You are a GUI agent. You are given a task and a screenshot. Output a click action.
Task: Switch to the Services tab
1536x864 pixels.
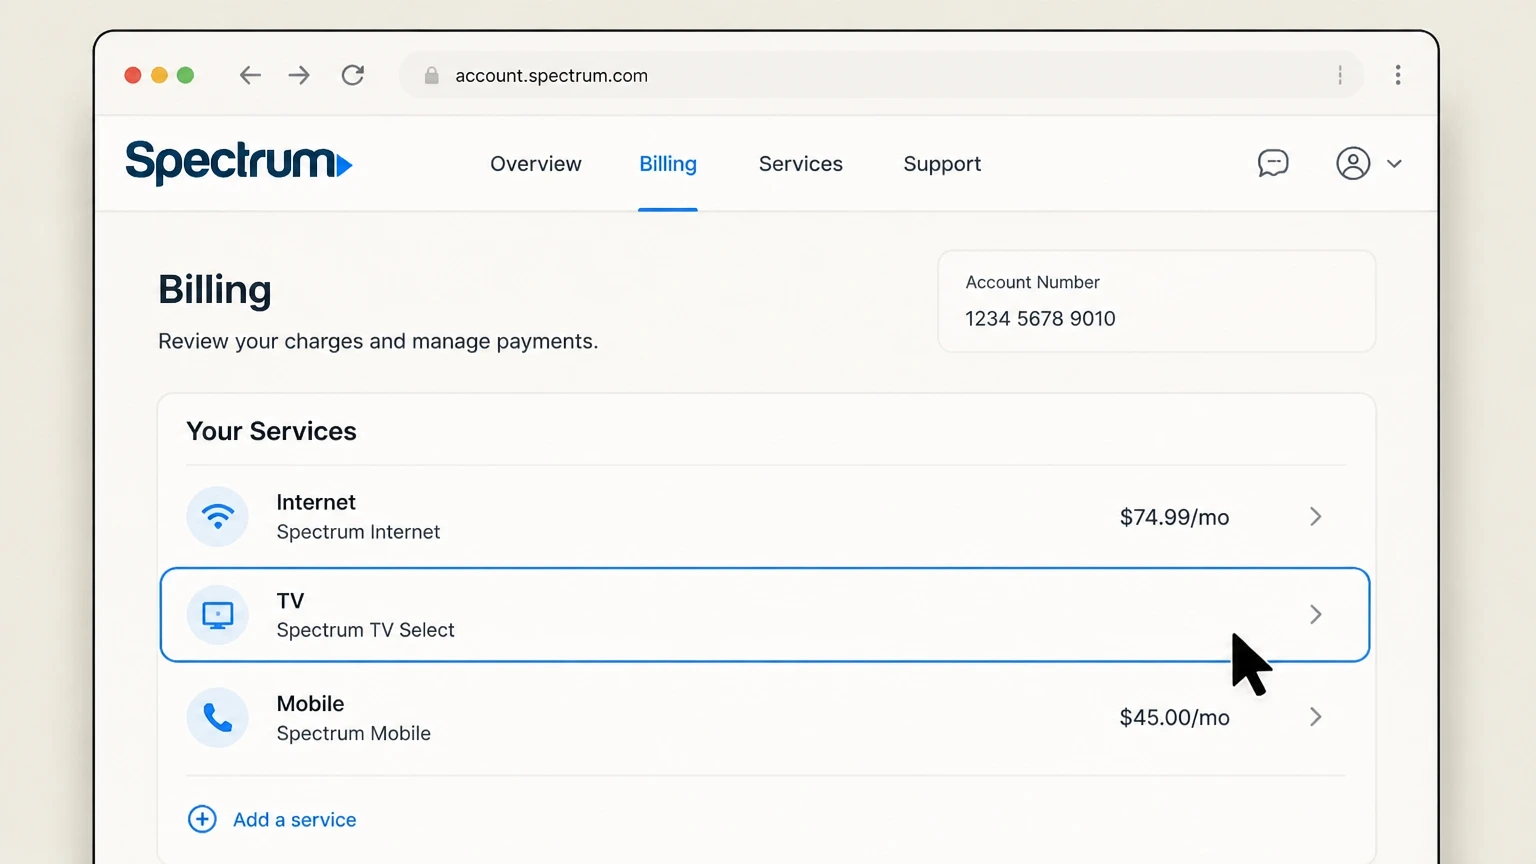tap(801, 164)
